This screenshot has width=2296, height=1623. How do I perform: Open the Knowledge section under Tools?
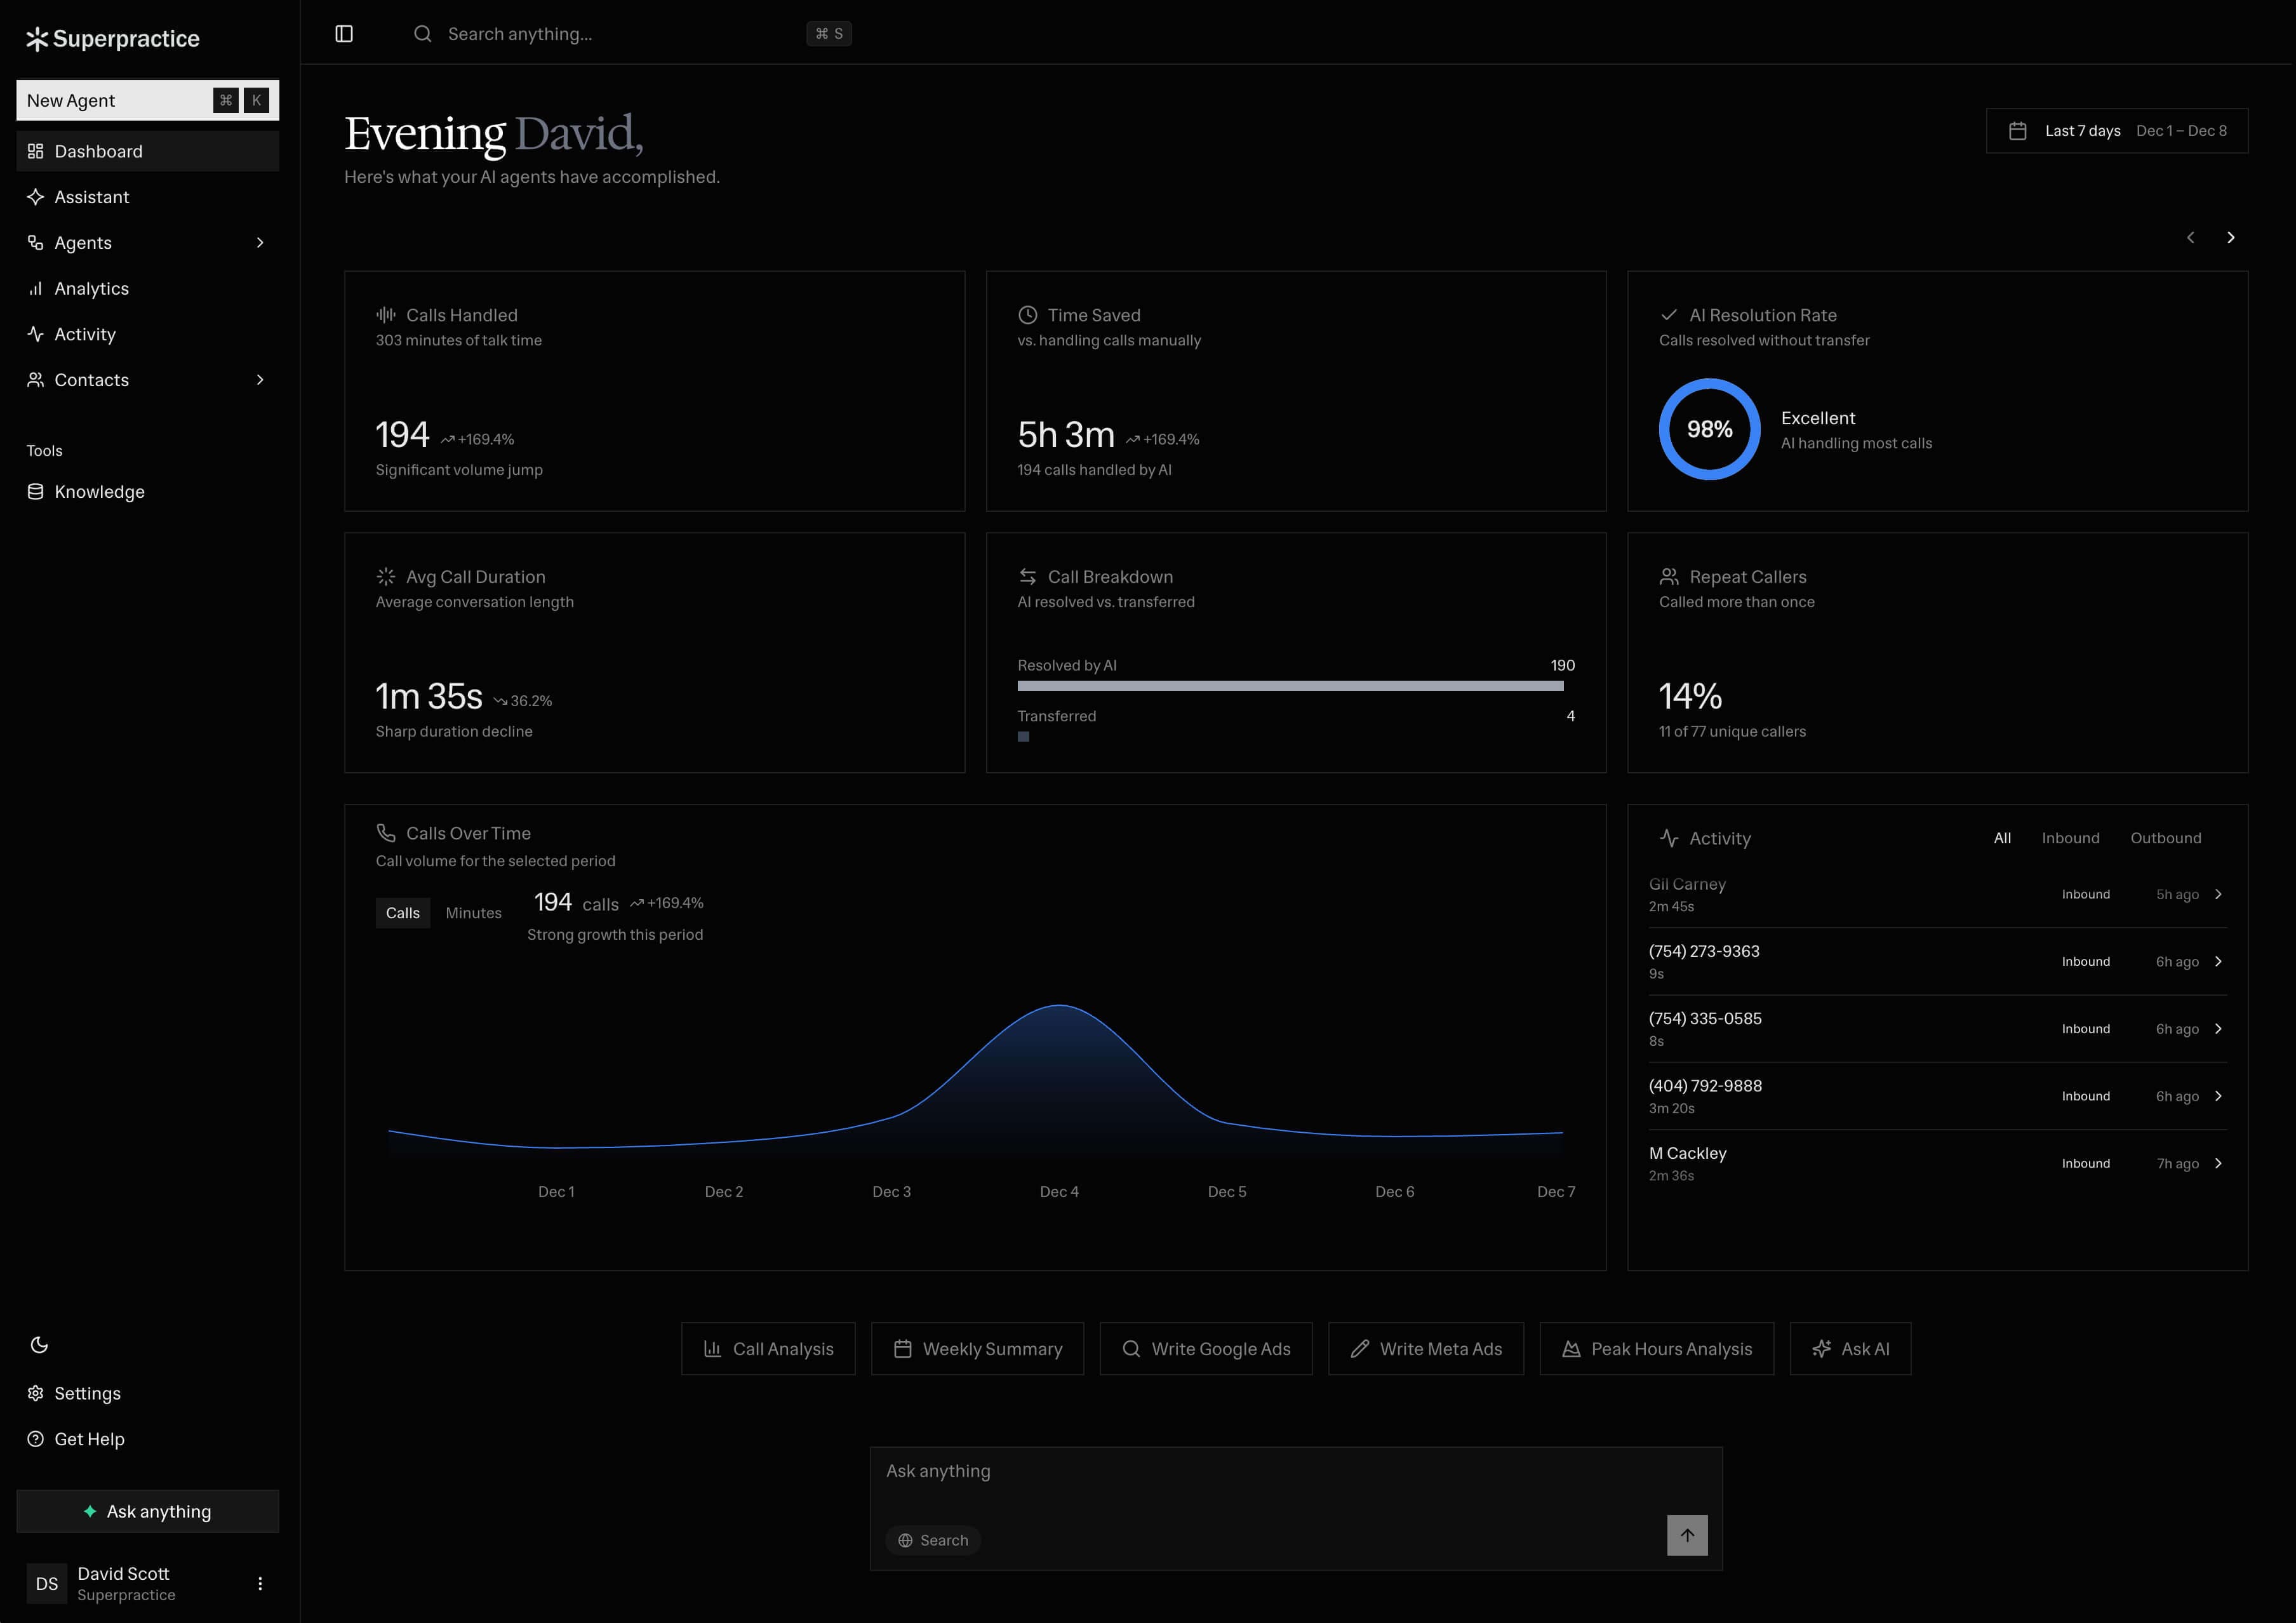tap(99, 491)
